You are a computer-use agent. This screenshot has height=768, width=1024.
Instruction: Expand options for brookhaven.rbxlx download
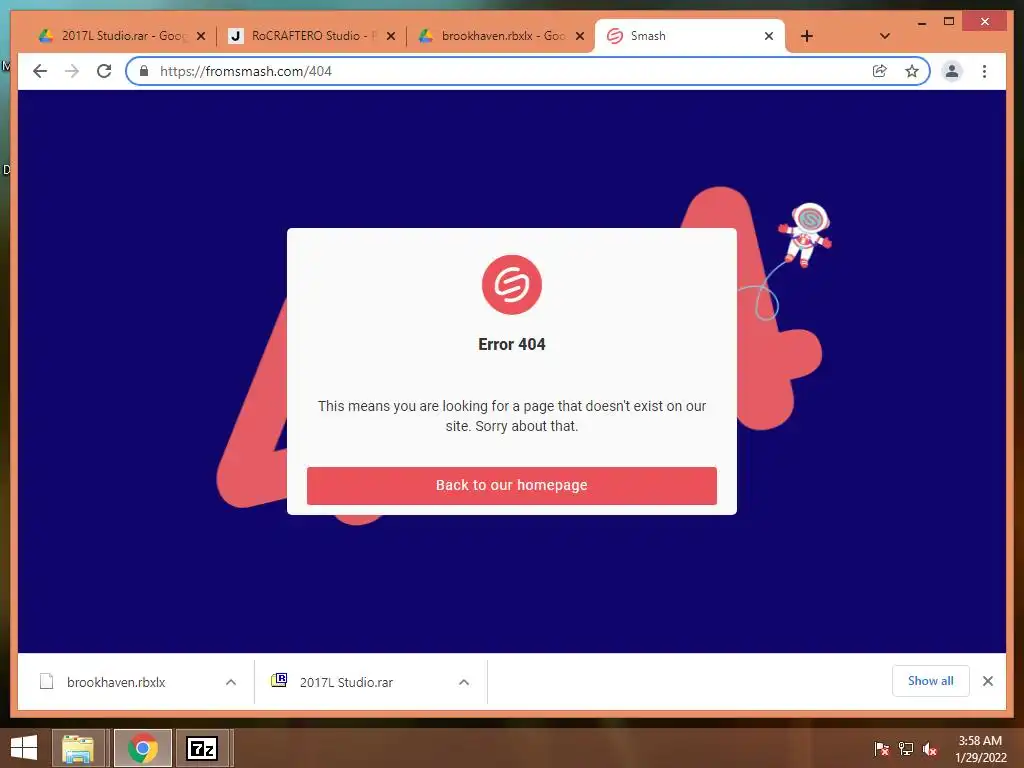(x=231, y=682)
